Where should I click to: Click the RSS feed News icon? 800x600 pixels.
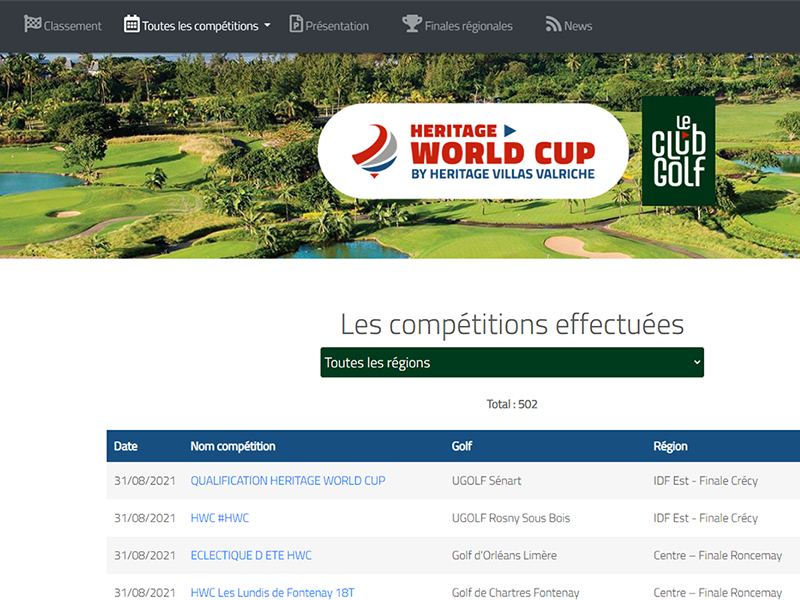(553, 24)
